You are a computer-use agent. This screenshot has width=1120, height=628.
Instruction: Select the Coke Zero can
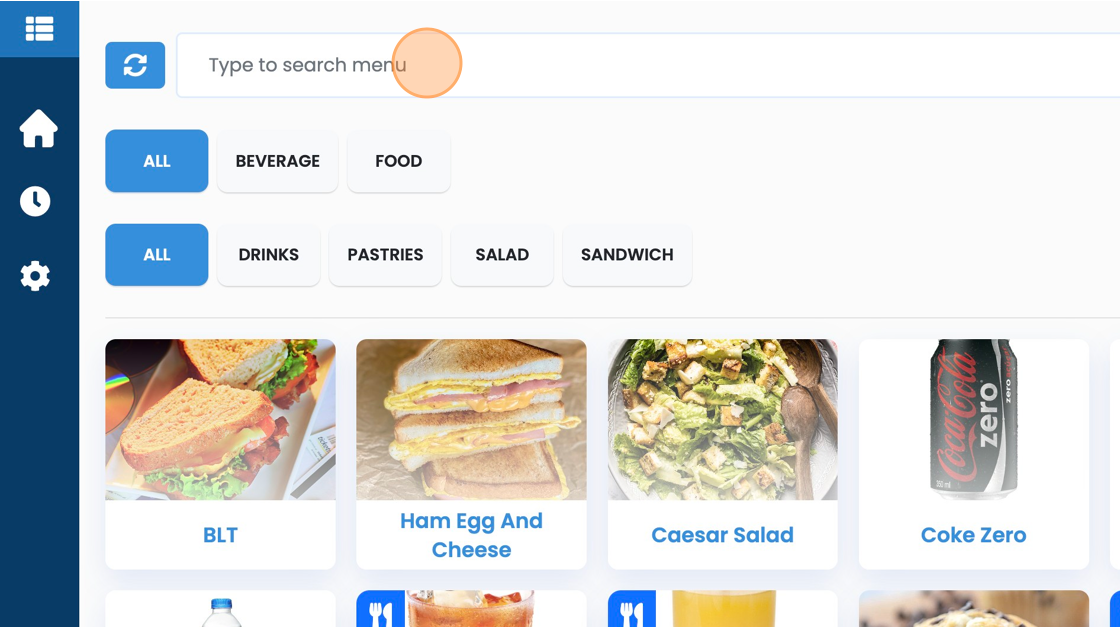(x=973, y=420)
